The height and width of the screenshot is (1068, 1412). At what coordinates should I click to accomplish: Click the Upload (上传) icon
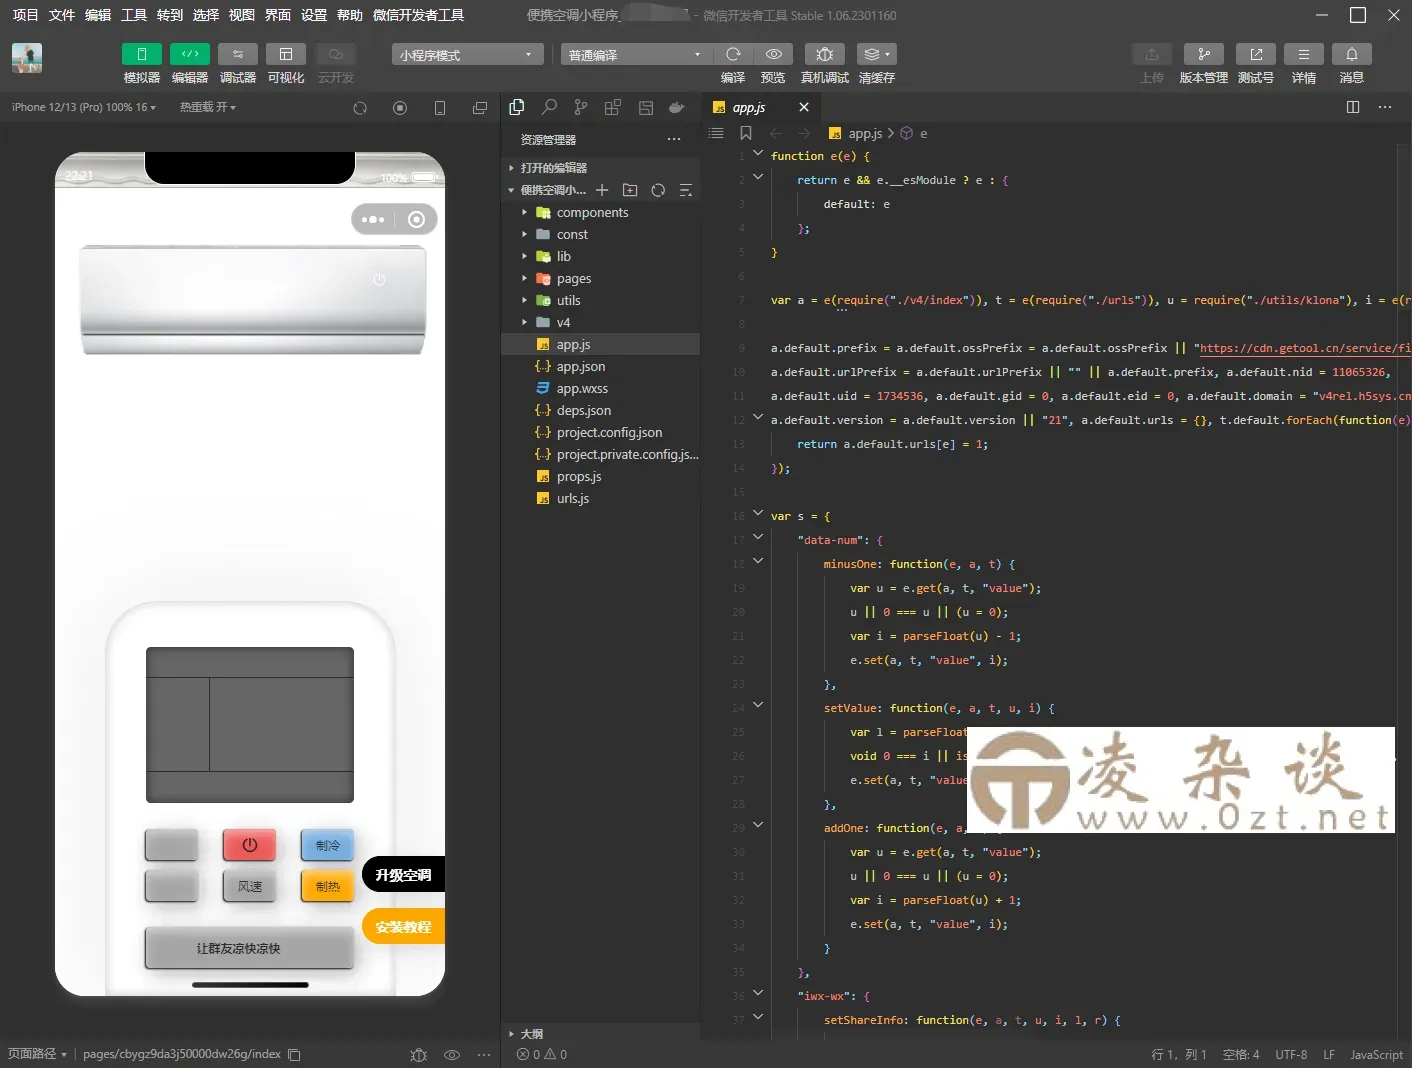(x=1152, y=54)
